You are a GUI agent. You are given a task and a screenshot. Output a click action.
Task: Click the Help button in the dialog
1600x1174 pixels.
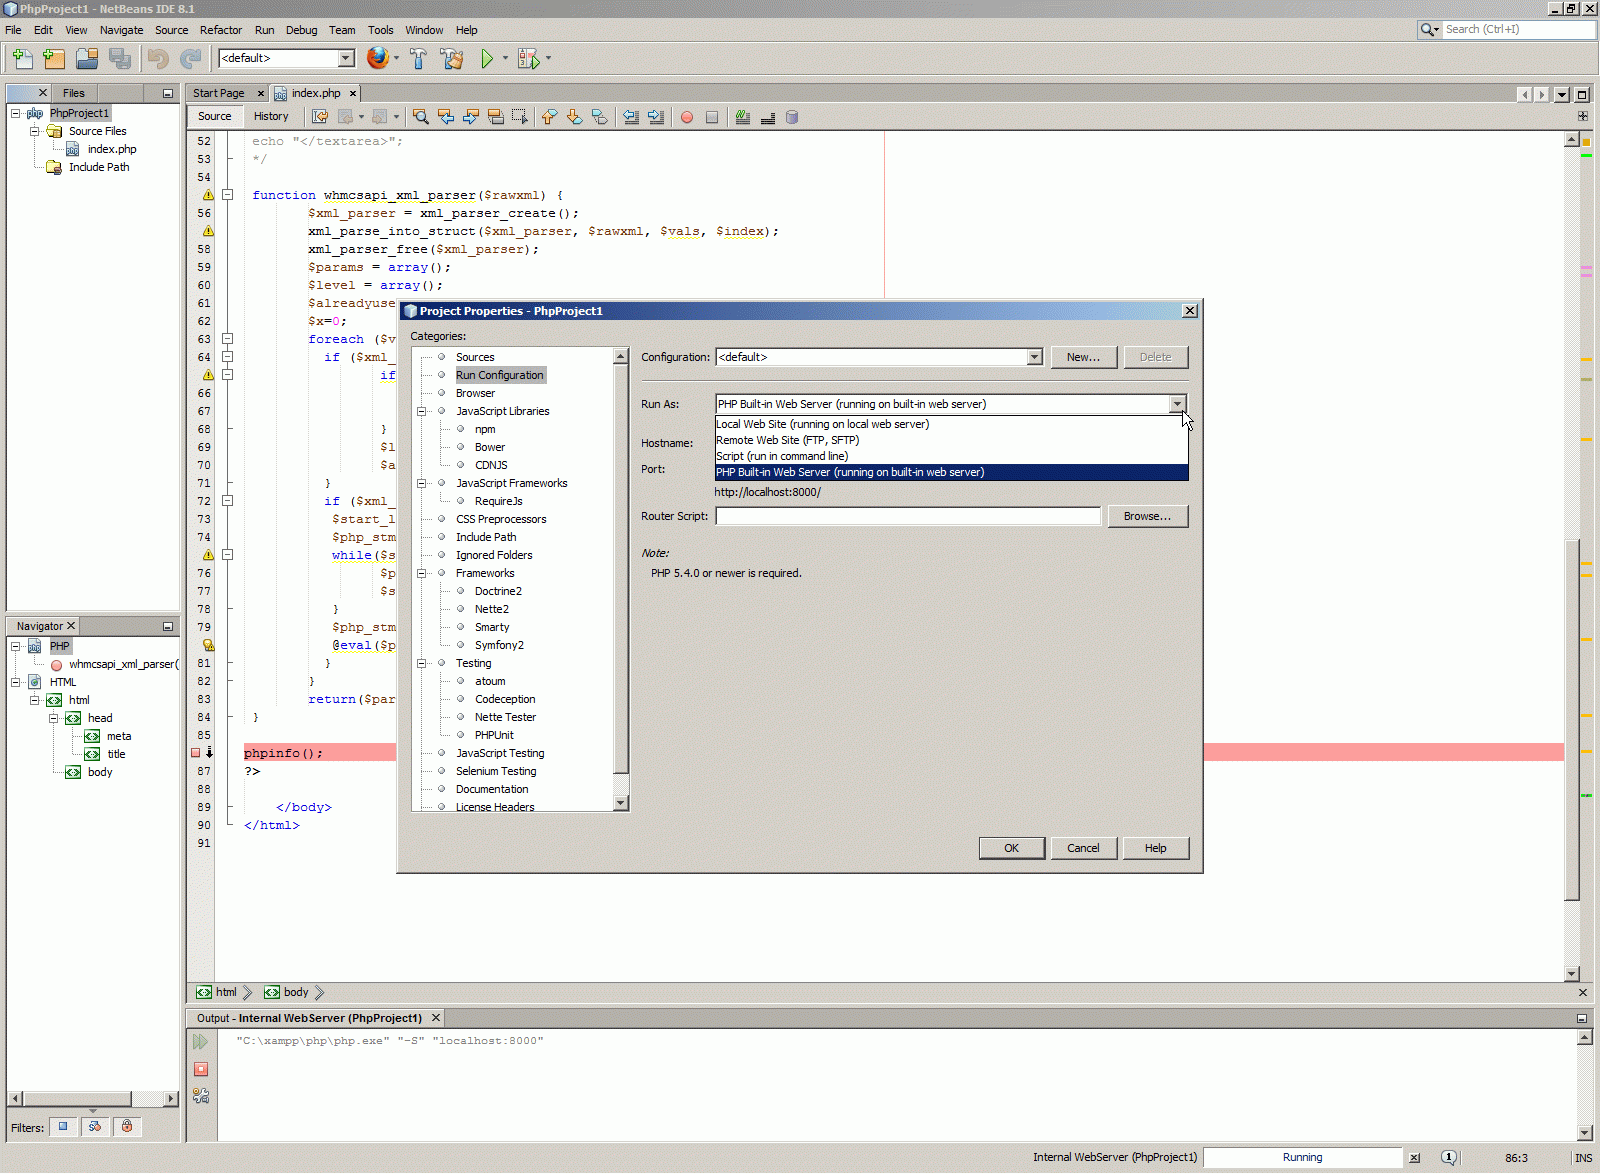pyautogui.click(x=1156, y=848)
